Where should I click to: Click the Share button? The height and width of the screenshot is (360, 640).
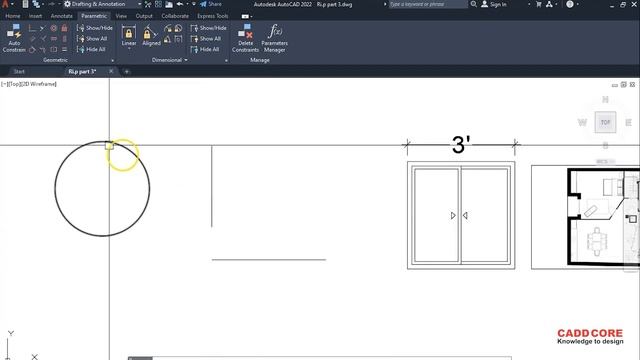211,4
